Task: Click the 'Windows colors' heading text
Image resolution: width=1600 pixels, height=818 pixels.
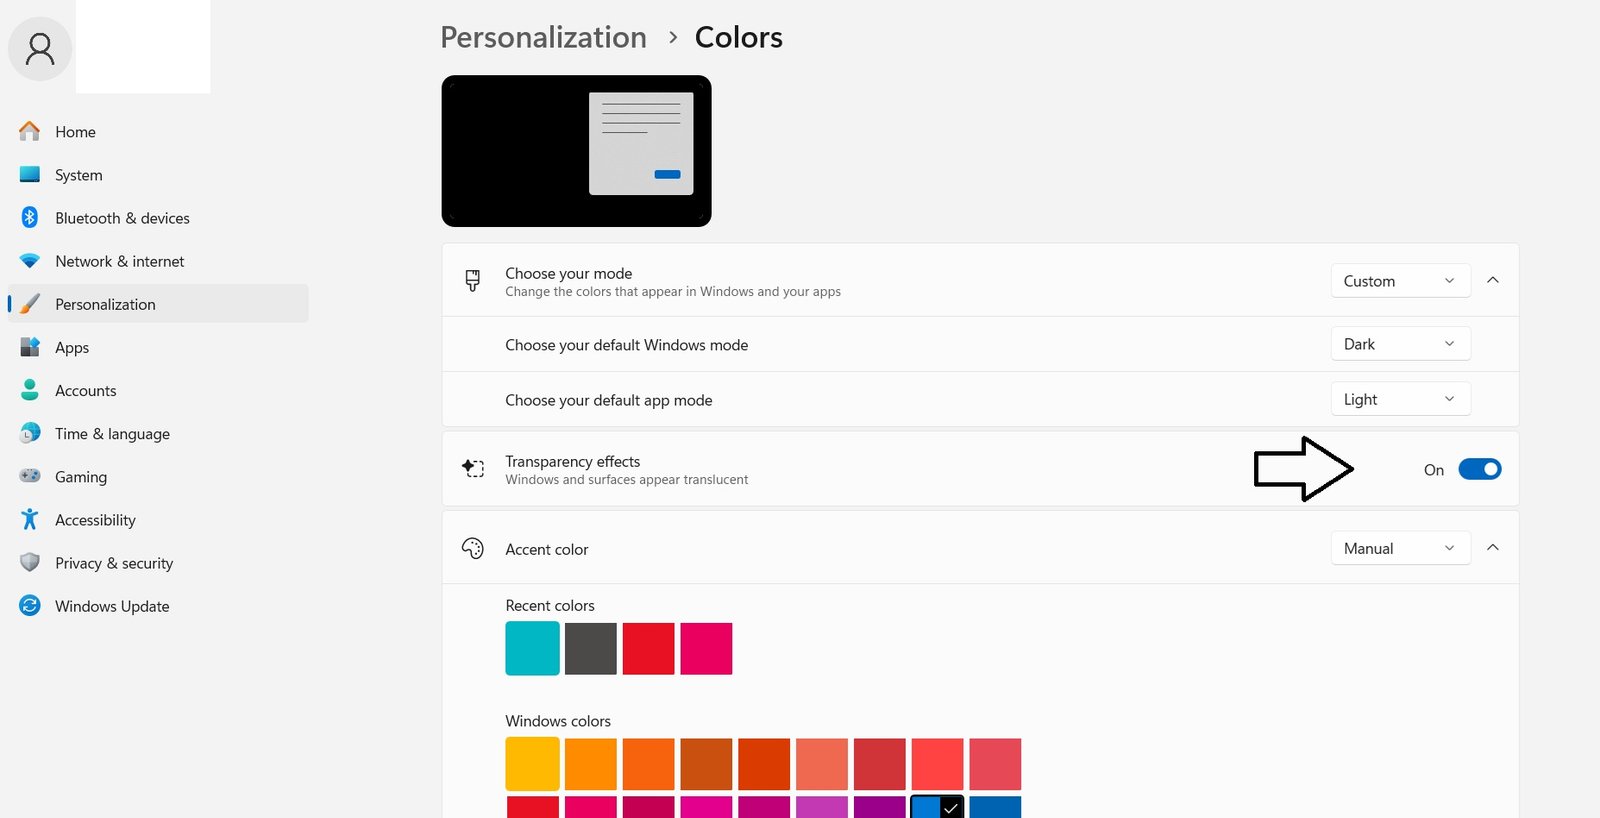Action: click(558, 721)
